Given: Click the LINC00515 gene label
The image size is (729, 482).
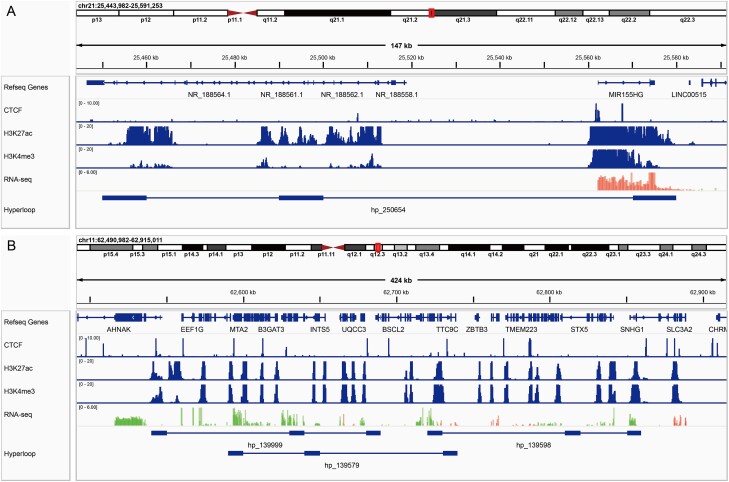Looking at the screenshot, I should click(689, 94).
